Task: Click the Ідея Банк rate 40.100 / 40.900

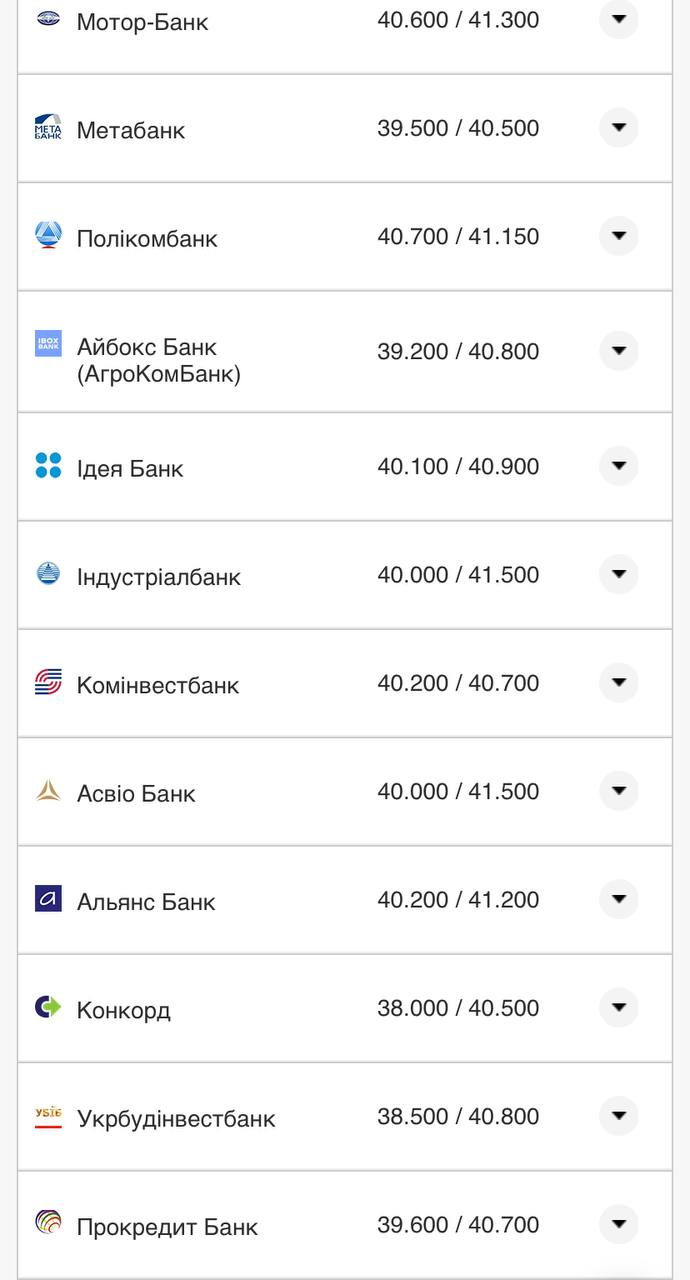Action: [458, 467]
